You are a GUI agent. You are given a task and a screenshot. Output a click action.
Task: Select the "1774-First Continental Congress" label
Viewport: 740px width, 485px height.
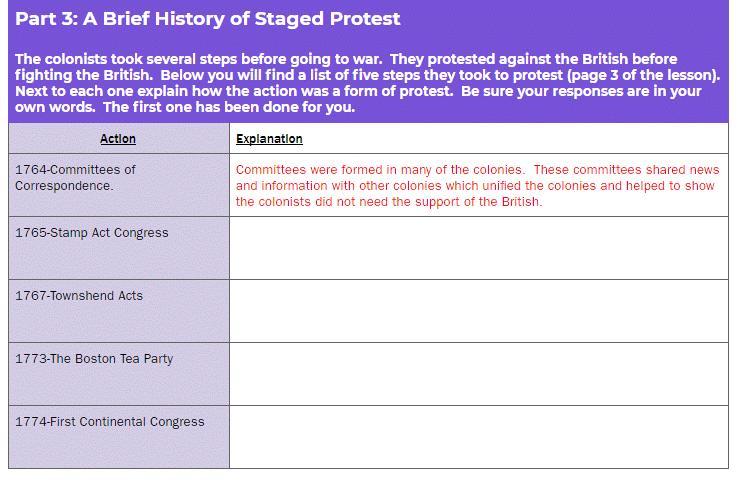coord(110,422)
